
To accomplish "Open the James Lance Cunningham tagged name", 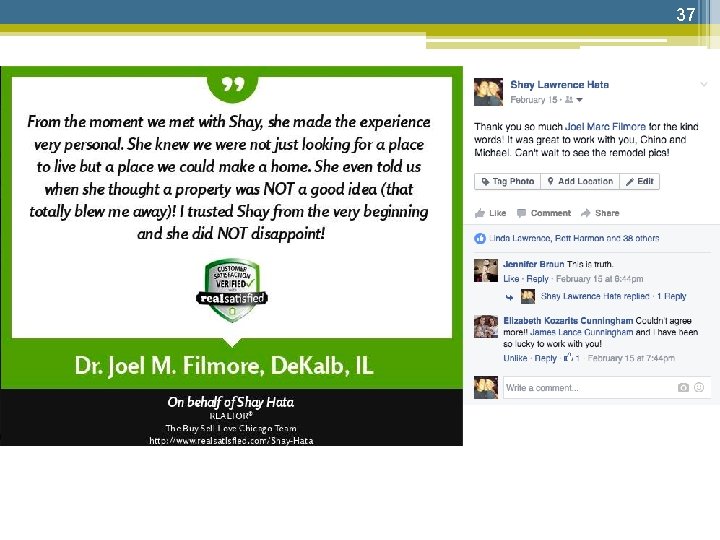I will 581,332.
